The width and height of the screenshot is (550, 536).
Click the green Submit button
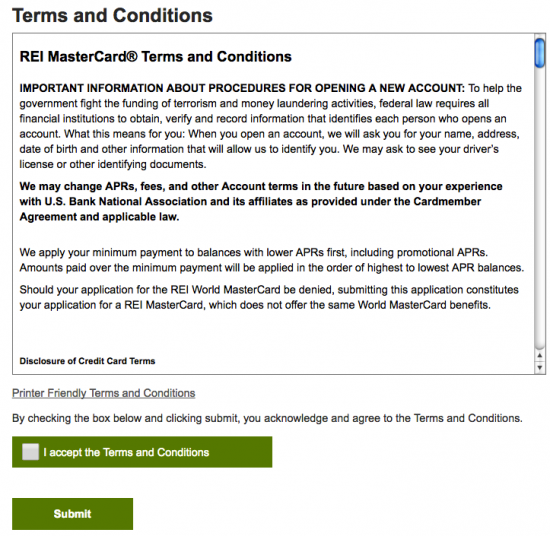point(73,514)
